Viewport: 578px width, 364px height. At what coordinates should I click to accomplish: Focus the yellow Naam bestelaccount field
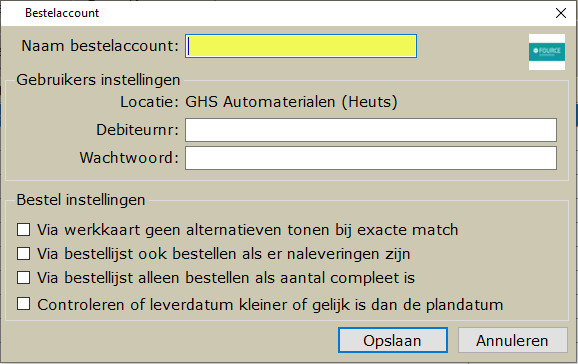point(301,46)
